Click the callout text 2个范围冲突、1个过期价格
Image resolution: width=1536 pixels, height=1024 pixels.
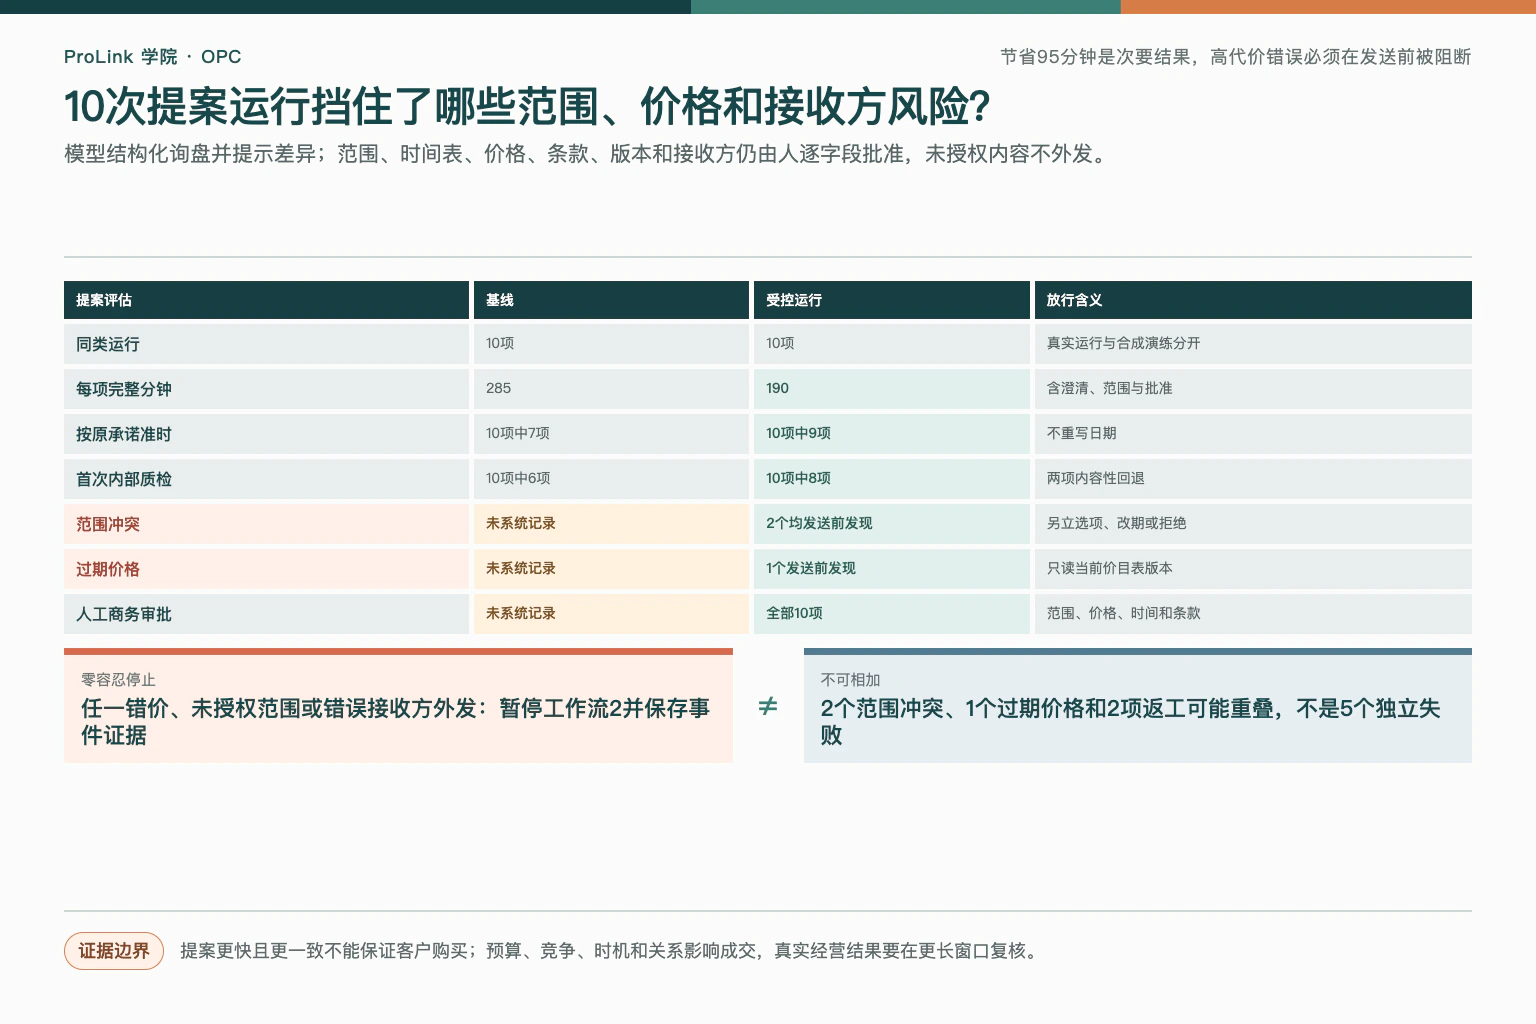click(x=1131, y=722)
